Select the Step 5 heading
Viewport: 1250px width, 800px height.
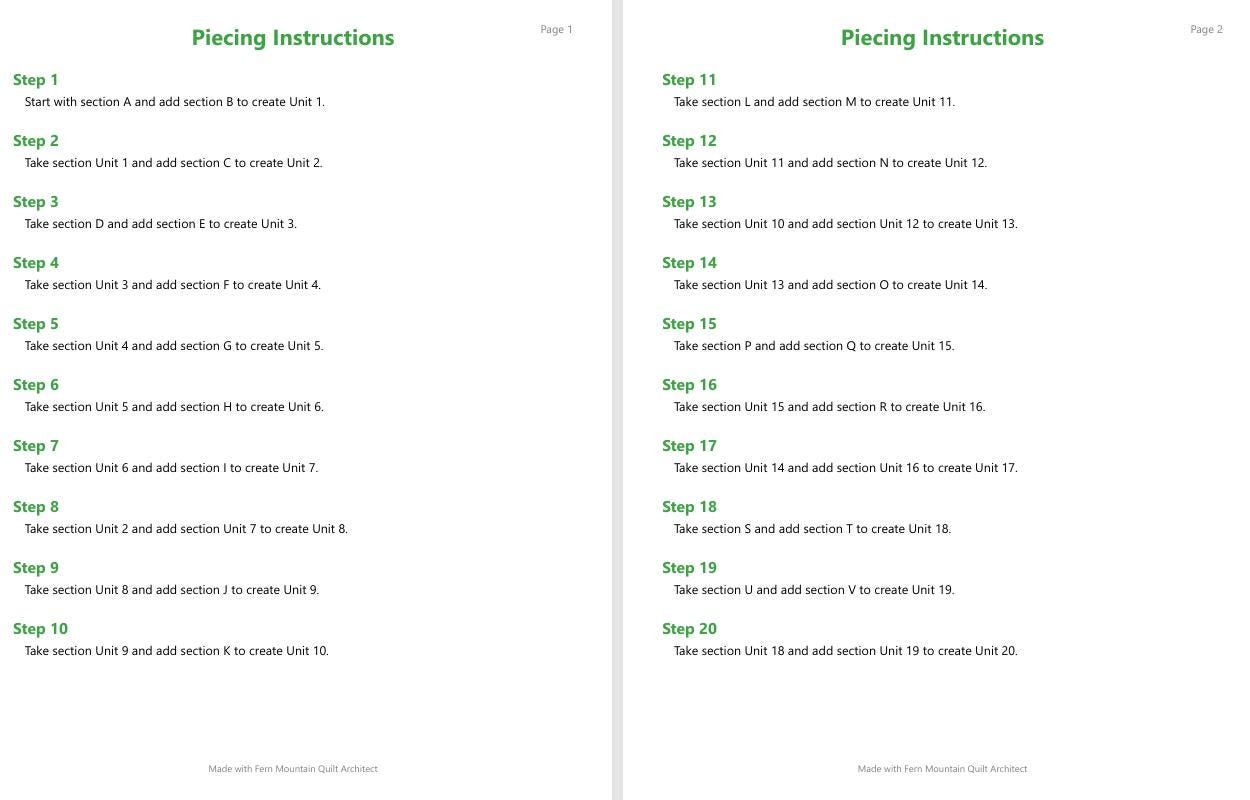[36, 324]
